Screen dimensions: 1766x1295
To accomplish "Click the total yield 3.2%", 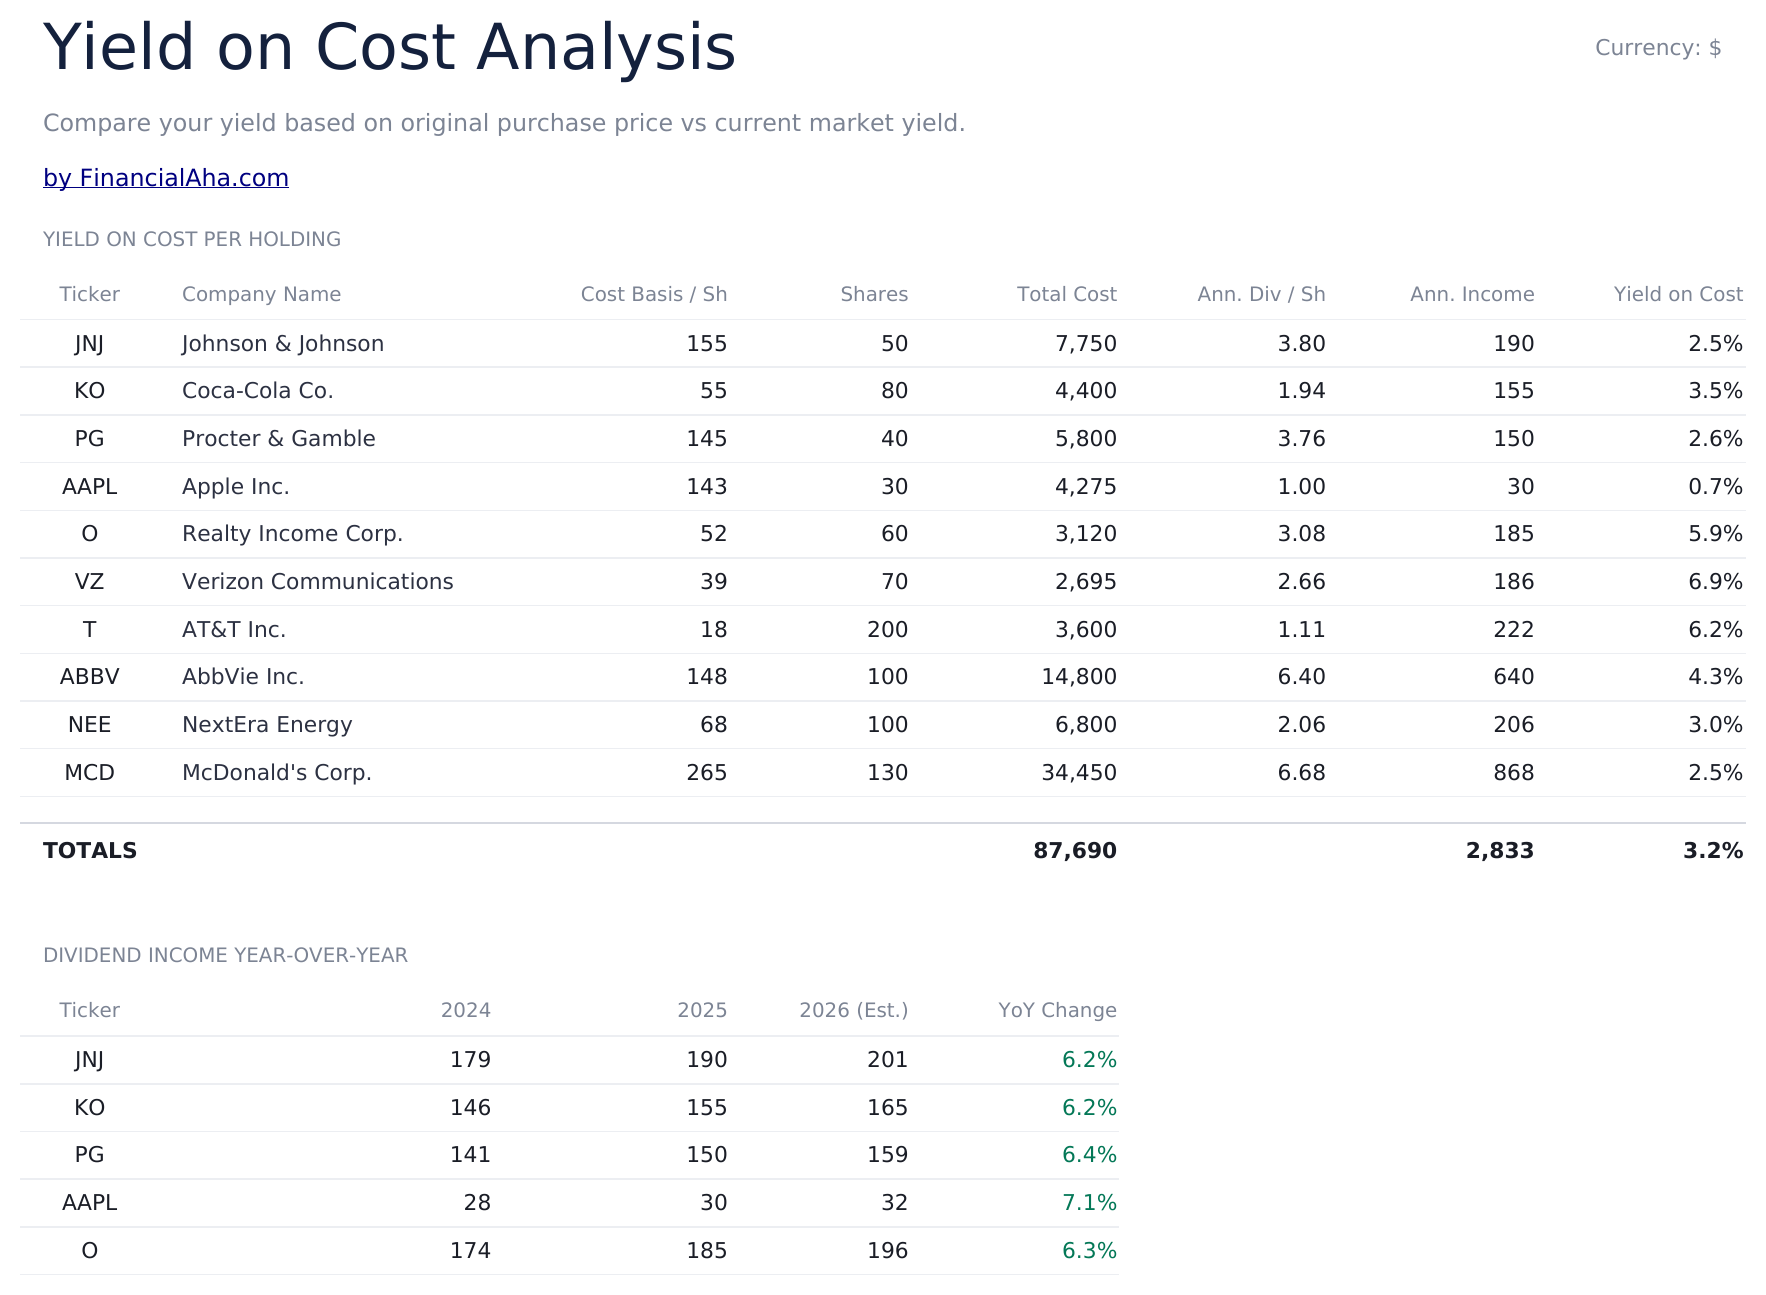I will coord(1713,851).
